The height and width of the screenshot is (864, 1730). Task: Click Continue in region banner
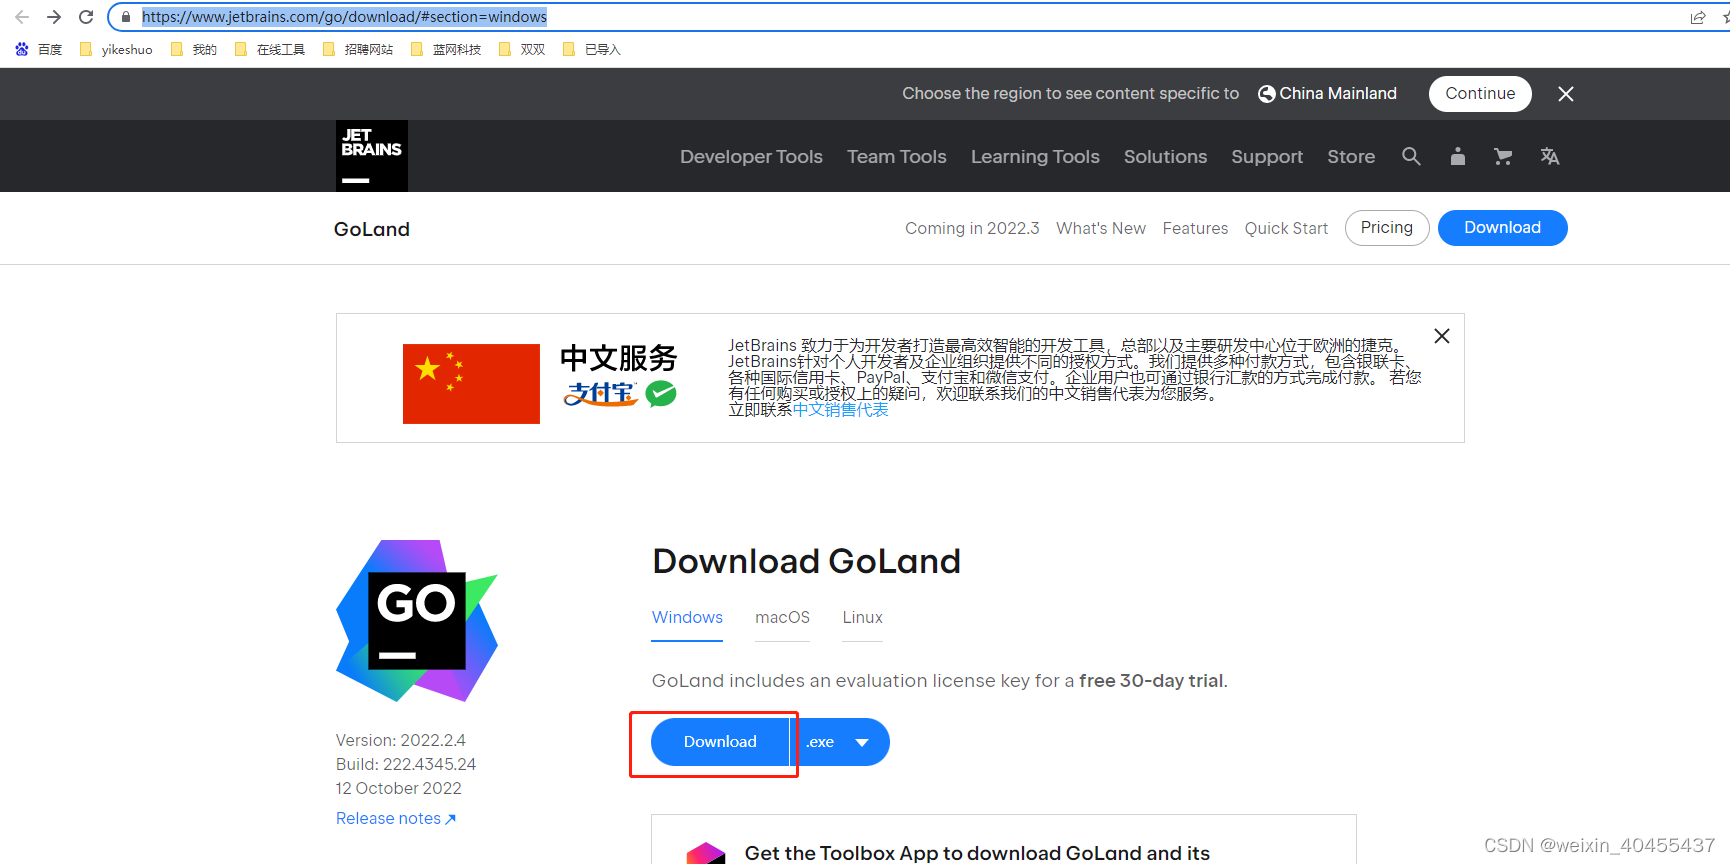pyautogui.click(x=1480, y=94)
